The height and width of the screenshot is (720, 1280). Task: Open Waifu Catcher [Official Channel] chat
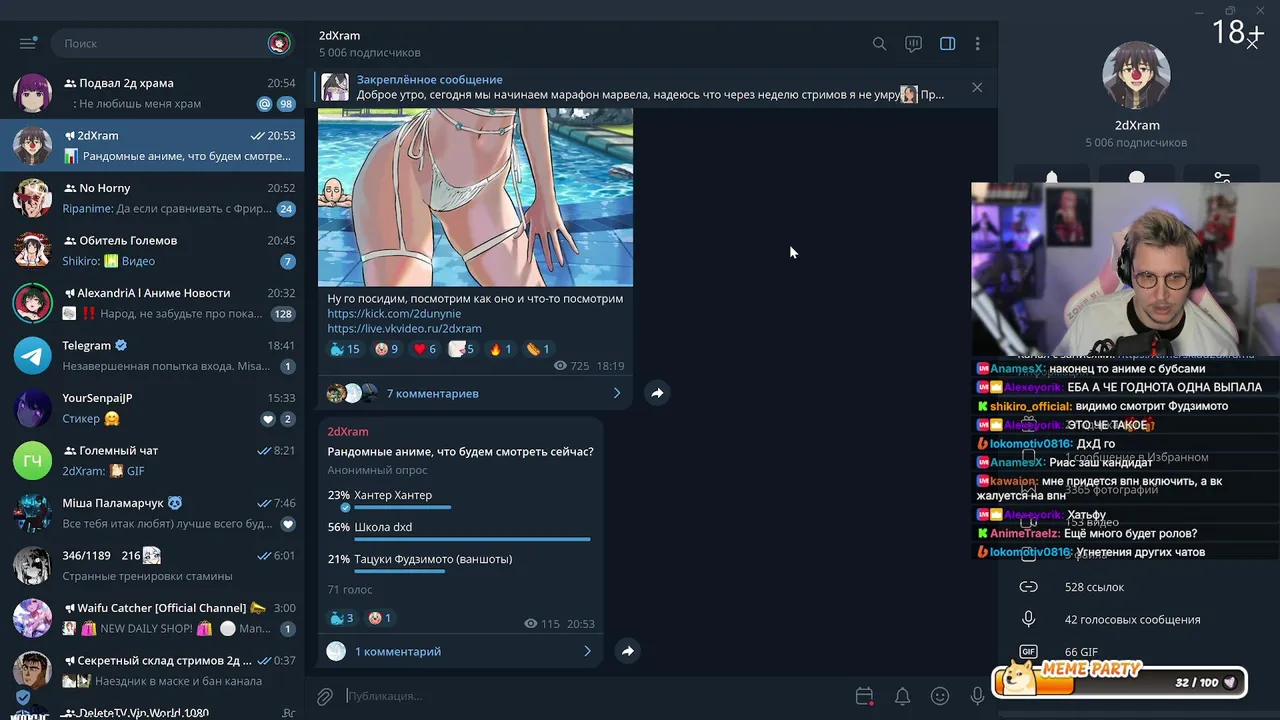click(152, 618)
